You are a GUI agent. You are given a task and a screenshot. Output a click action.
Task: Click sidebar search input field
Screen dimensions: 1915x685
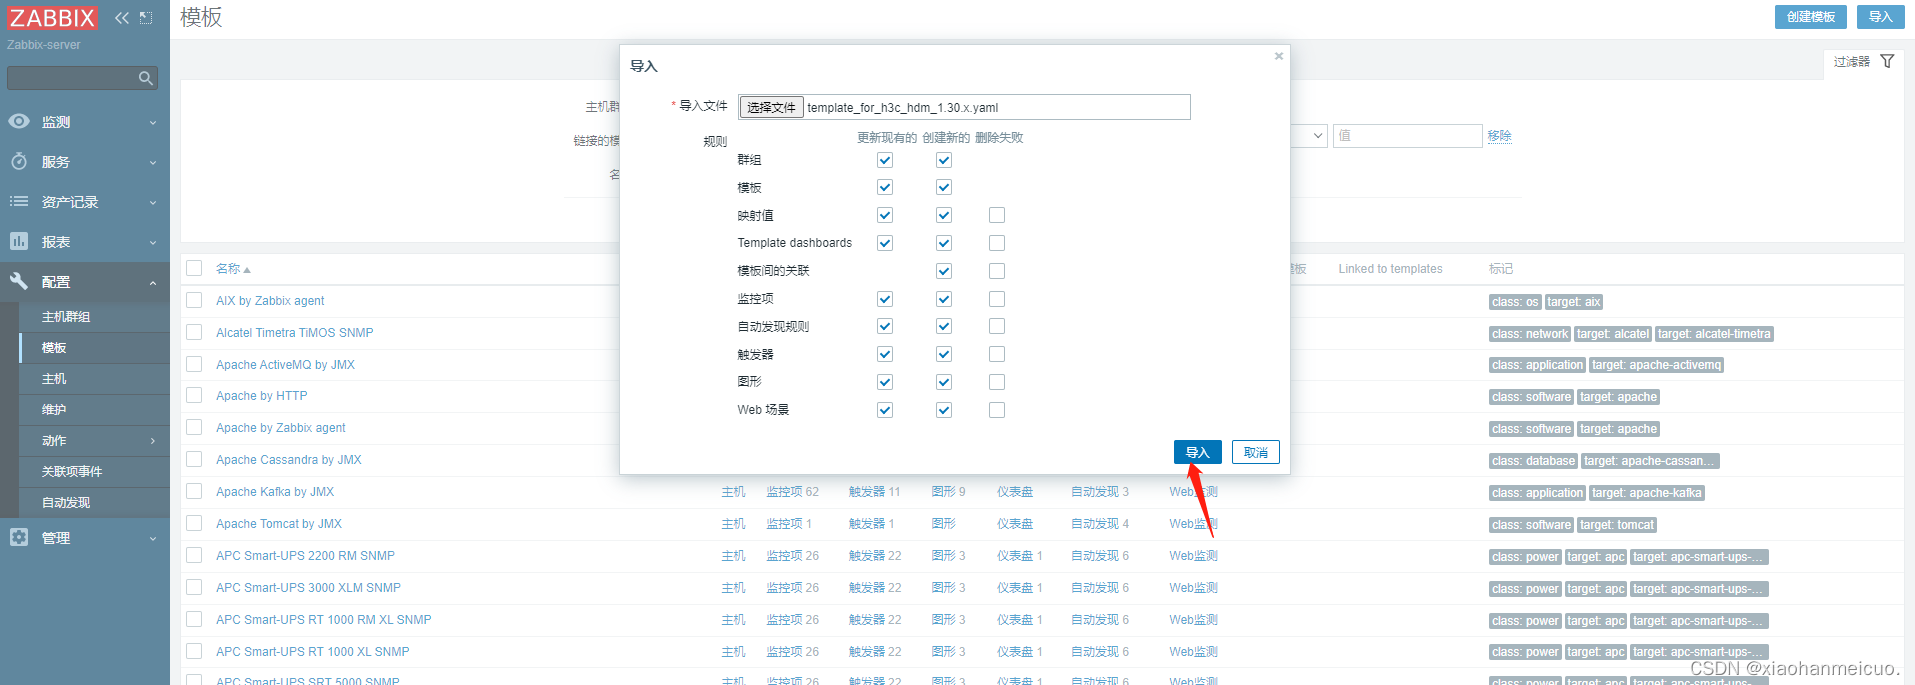tap(72, 78)
